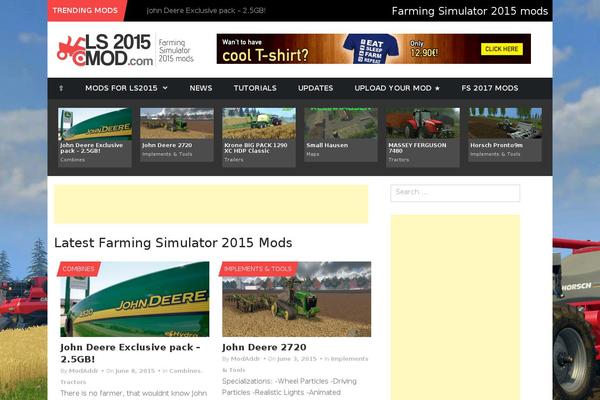Image resolution: width=600 pixels, height=400 pixels.
Task: Go to the Tutorials section
Action: [255, 88]
